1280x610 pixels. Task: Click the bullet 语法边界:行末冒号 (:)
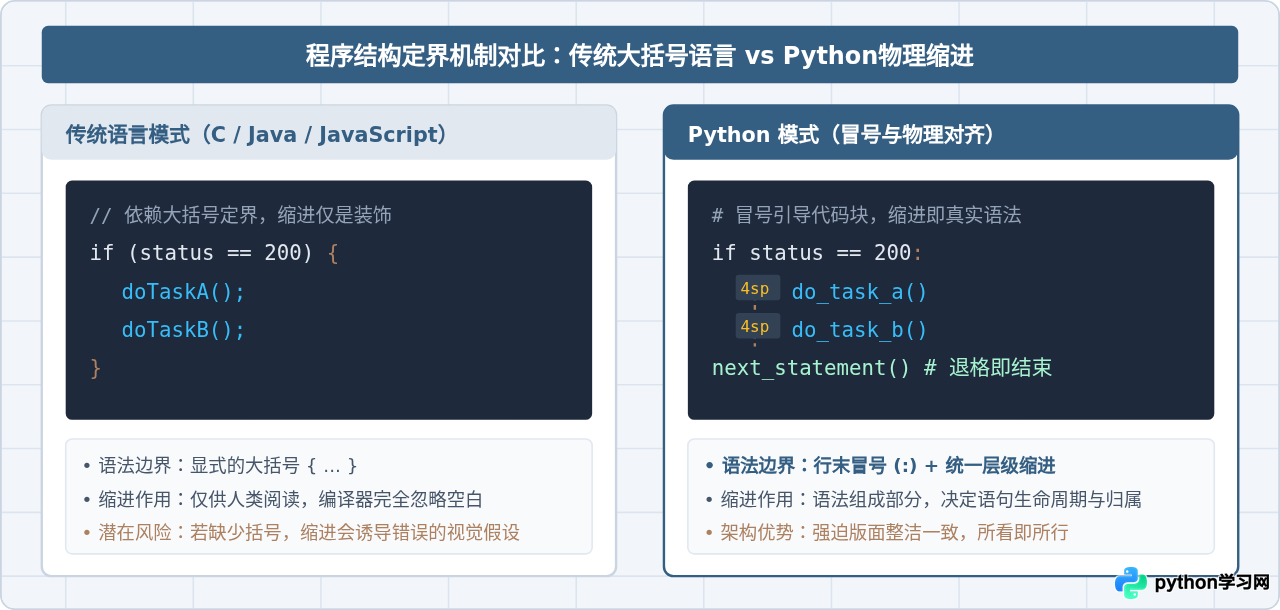pos(880,466)
